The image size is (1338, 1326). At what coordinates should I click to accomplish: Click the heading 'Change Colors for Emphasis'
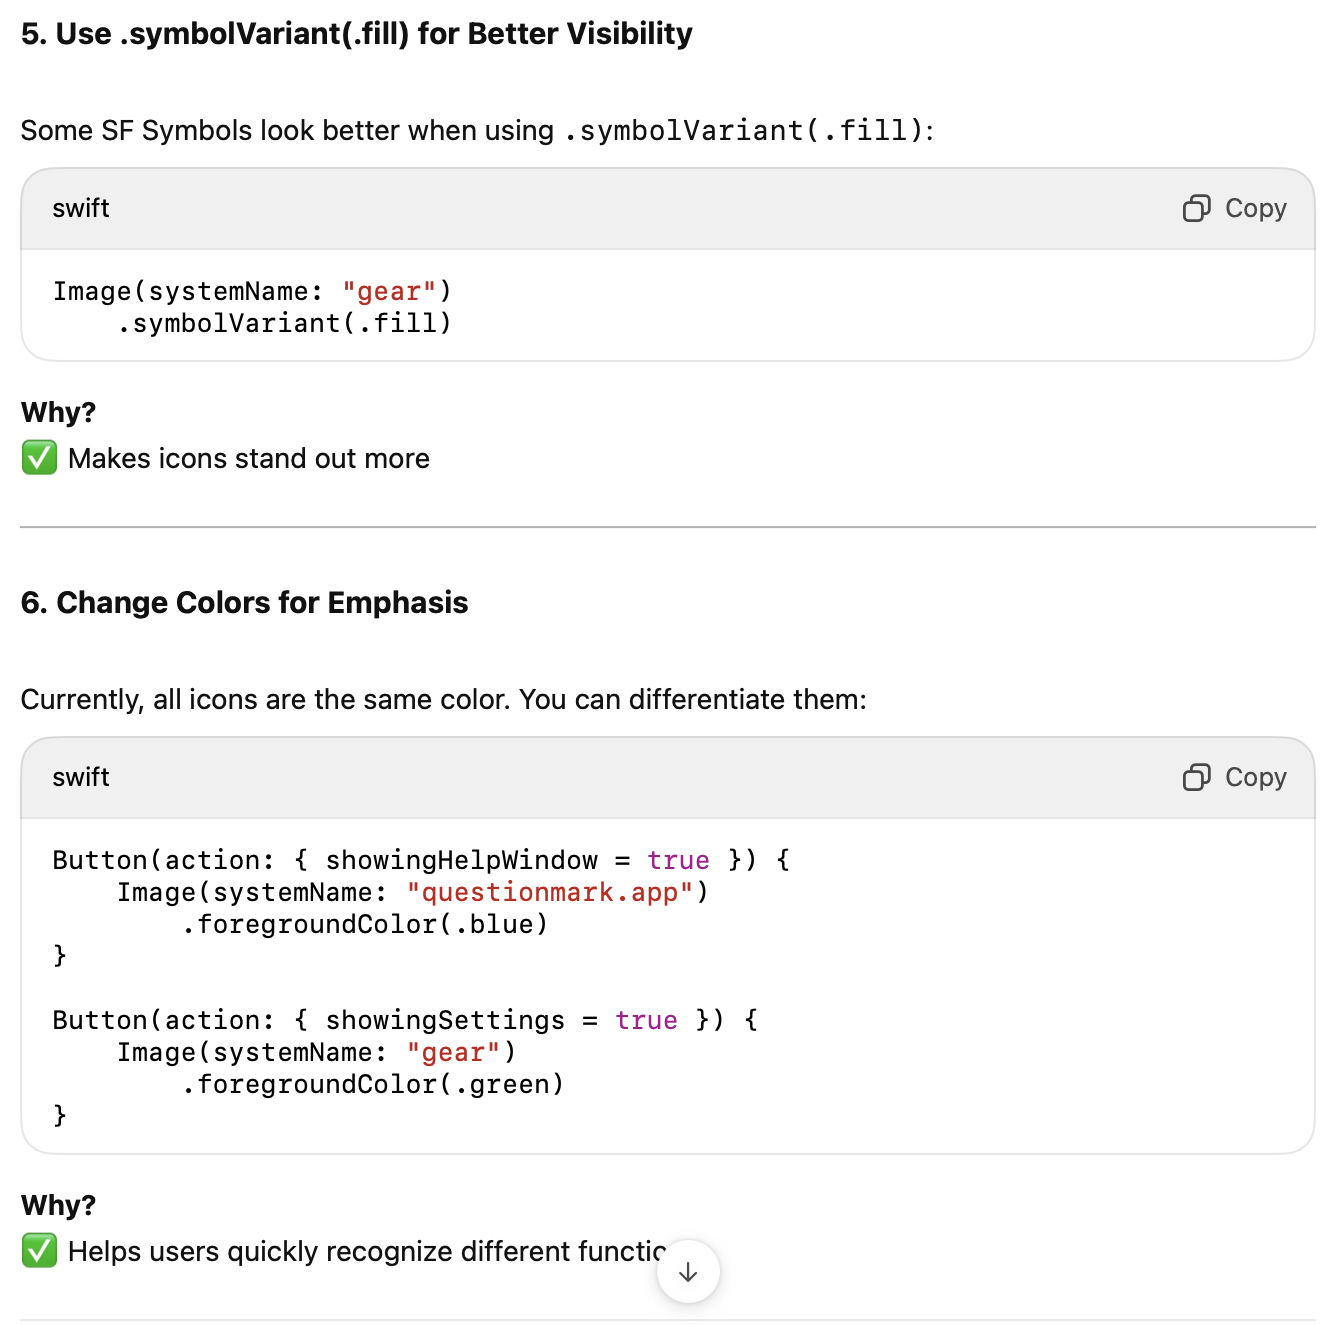click(x=244, y=602)
